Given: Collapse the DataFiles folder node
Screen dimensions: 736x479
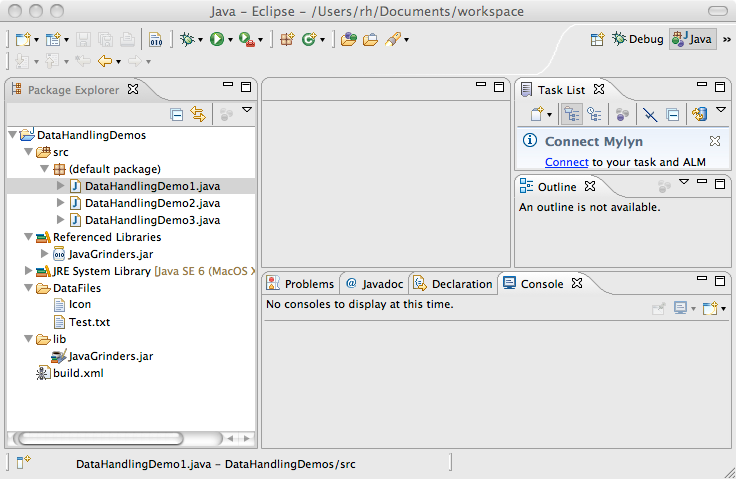Looking at the screenshot, I should [29, 287].
